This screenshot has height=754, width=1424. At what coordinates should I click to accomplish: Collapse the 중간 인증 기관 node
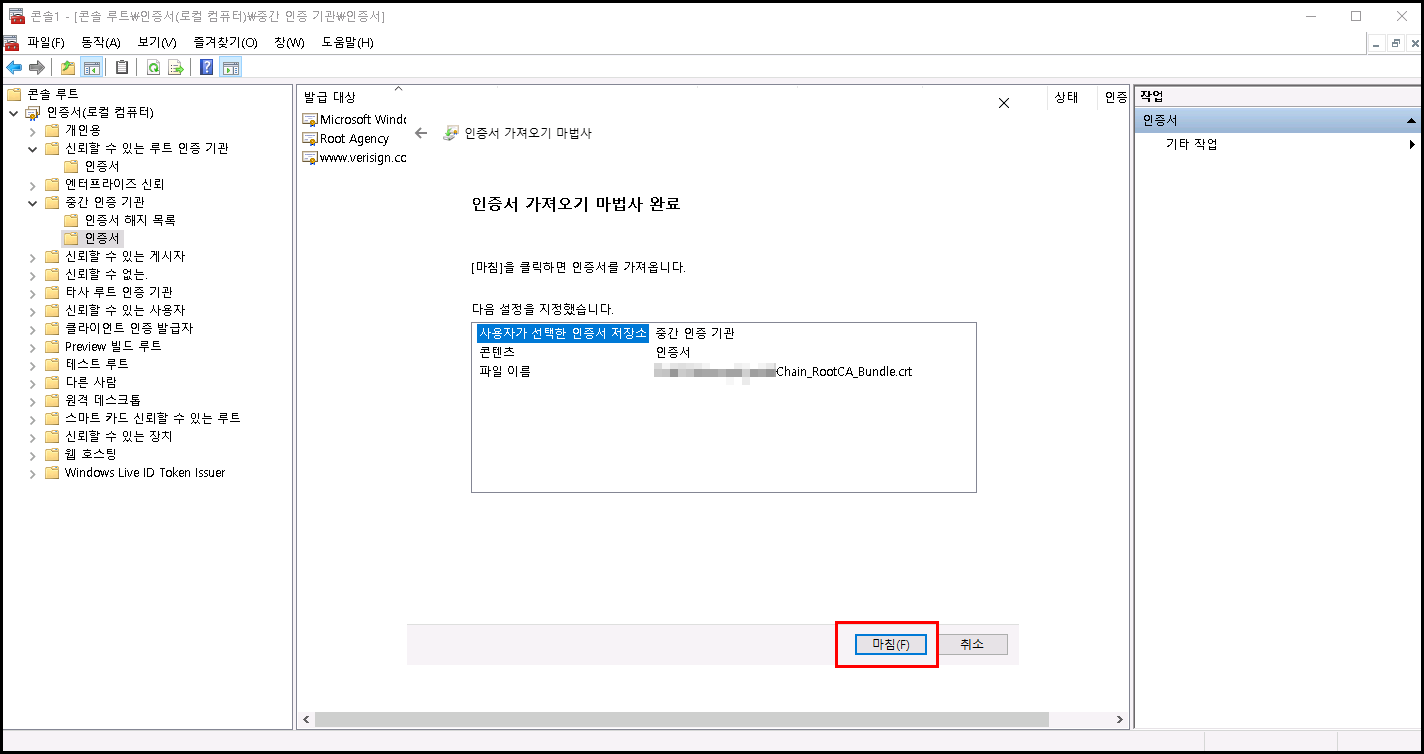[34, 203]
